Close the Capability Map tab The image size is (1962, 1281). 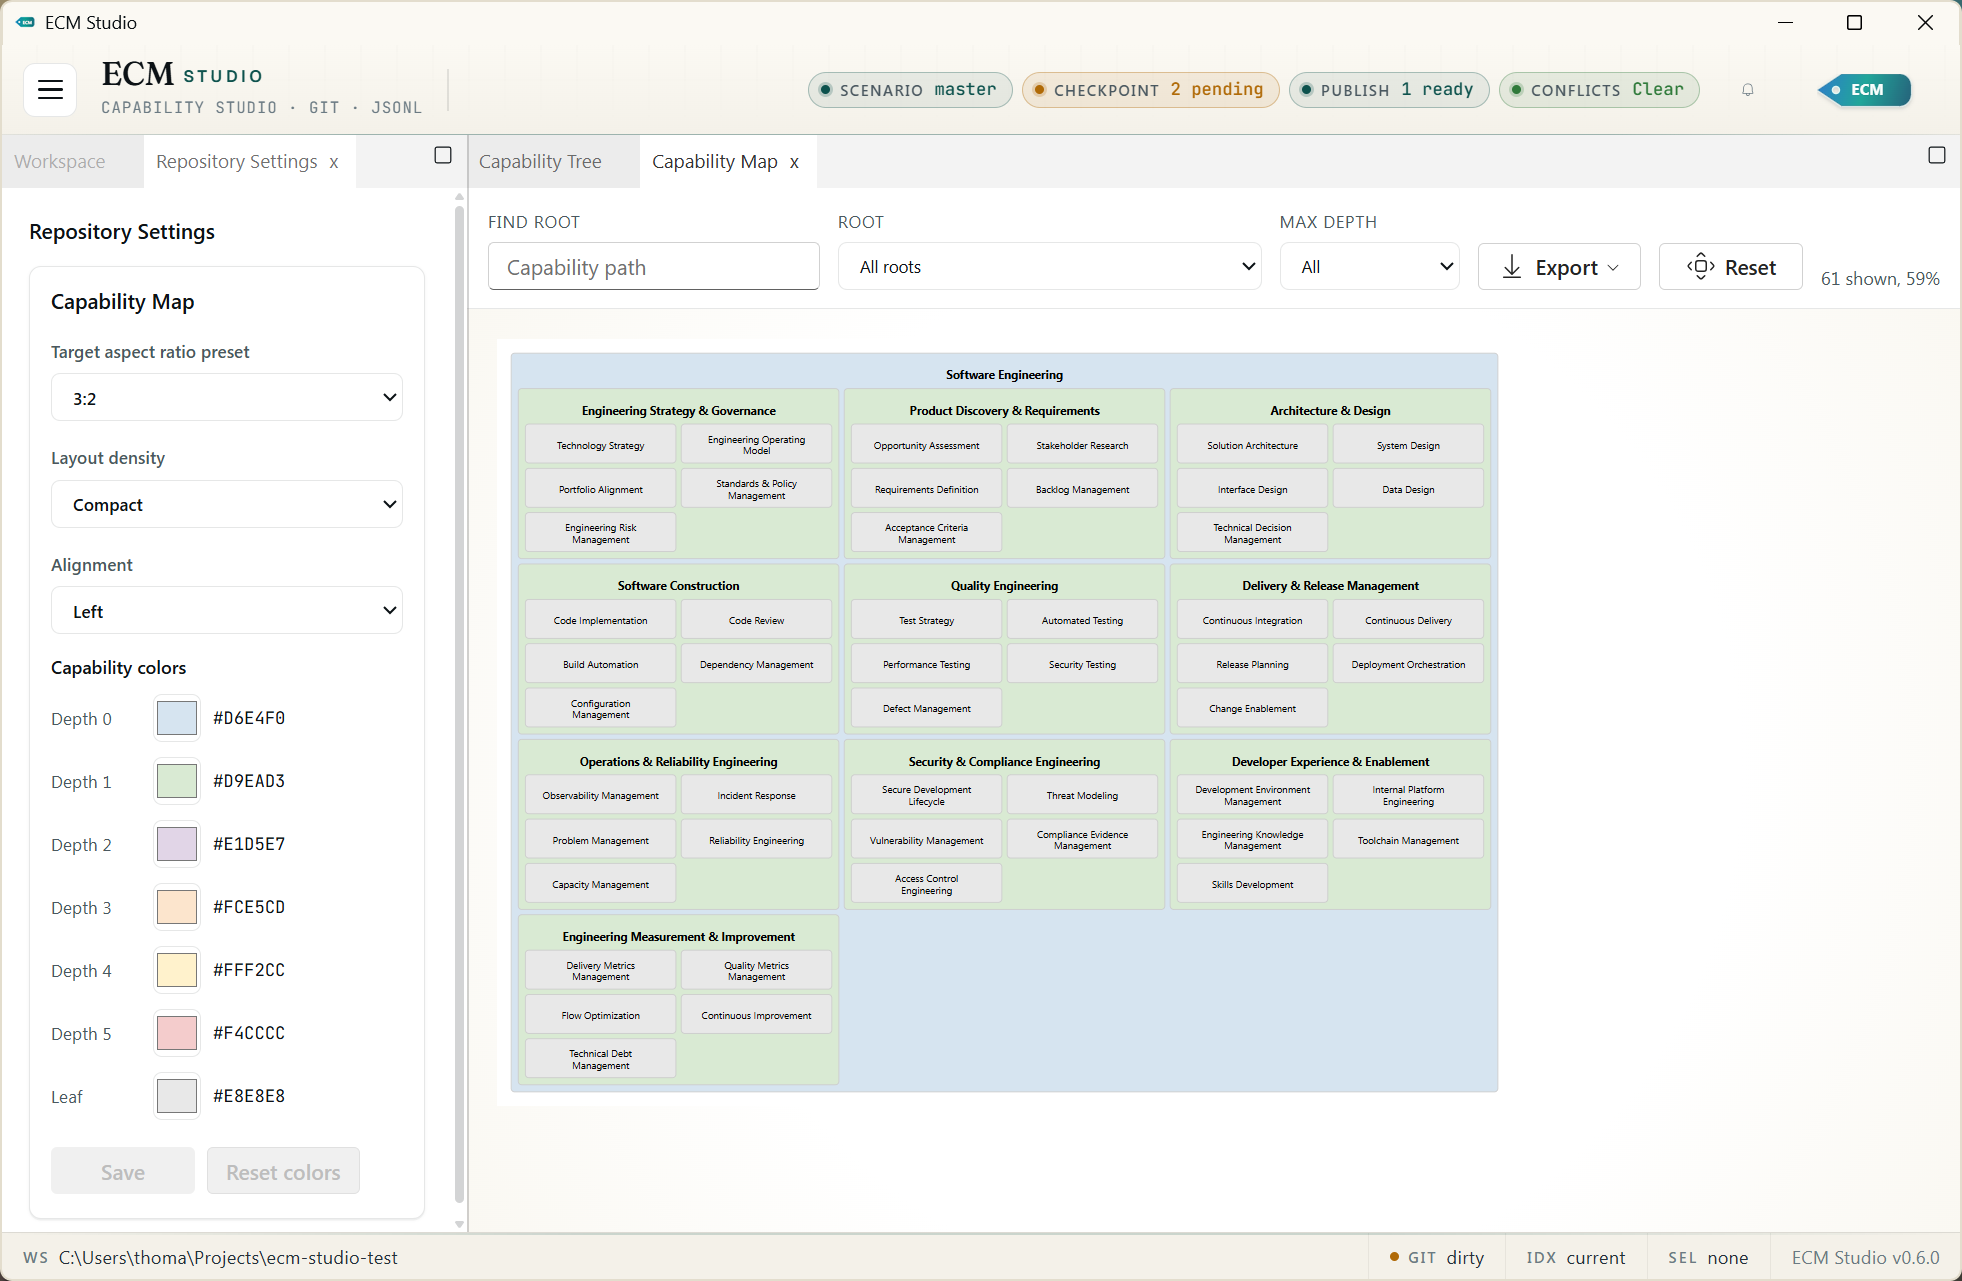[795, 161]
